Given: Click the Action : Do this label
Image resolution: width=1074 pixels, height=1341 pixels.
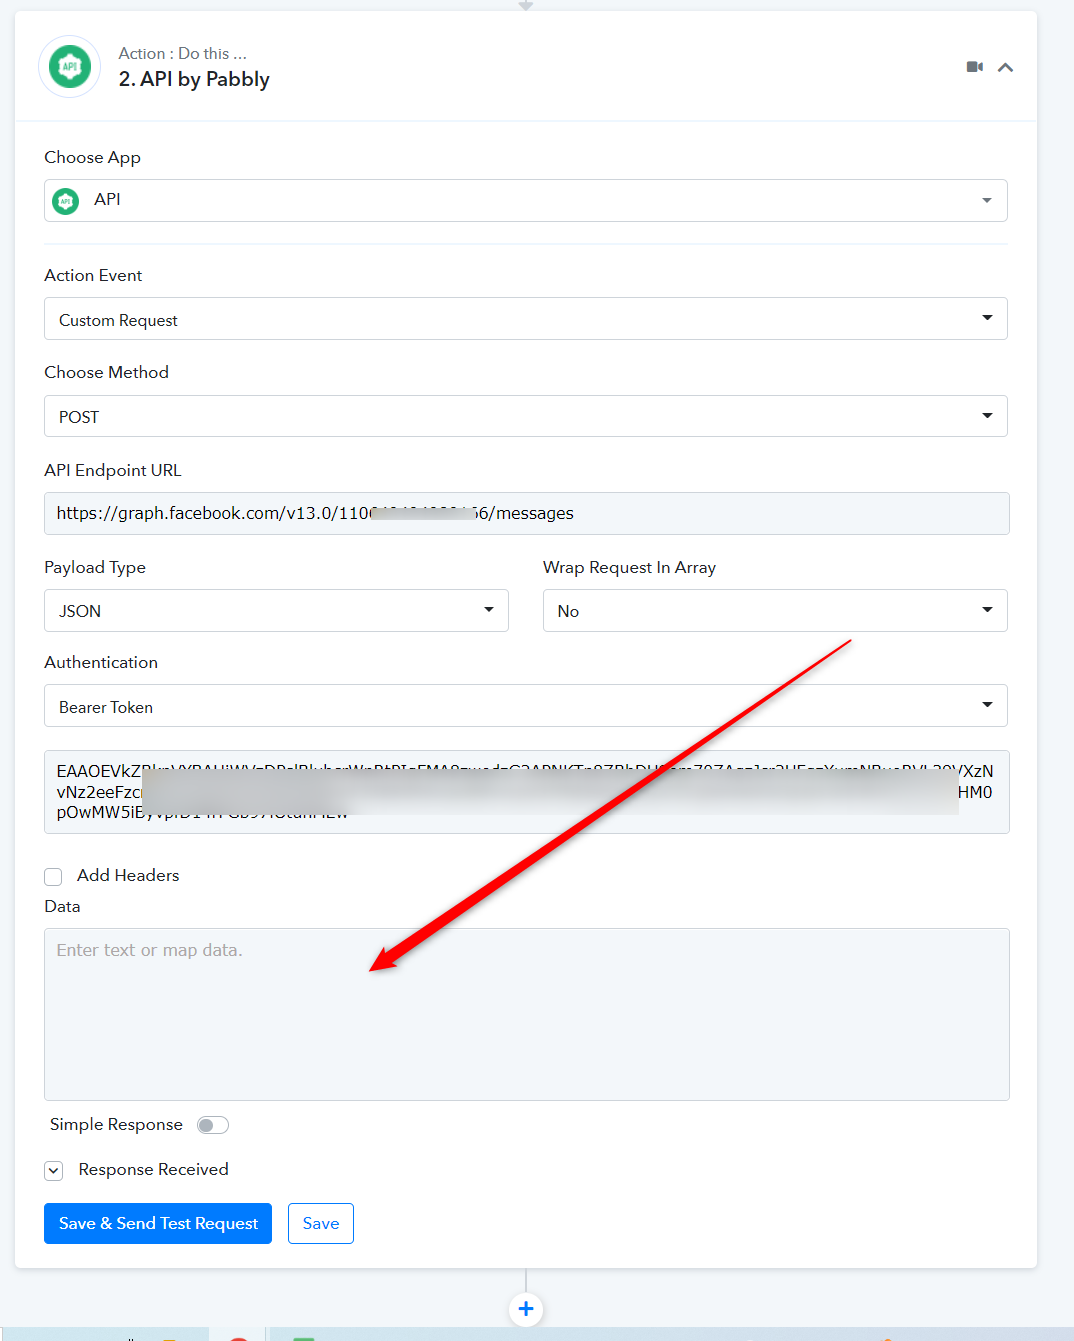Looking at the screenshot, I should pos(183,53).
